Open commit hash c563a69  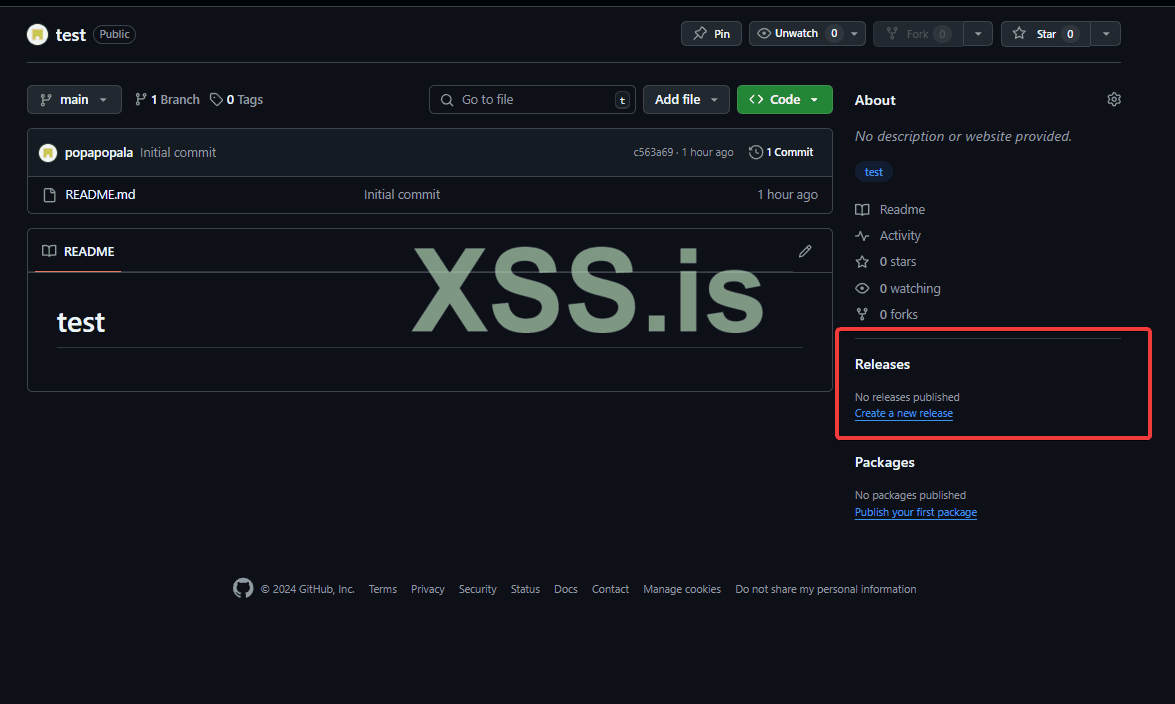click(x=653, y=152)
